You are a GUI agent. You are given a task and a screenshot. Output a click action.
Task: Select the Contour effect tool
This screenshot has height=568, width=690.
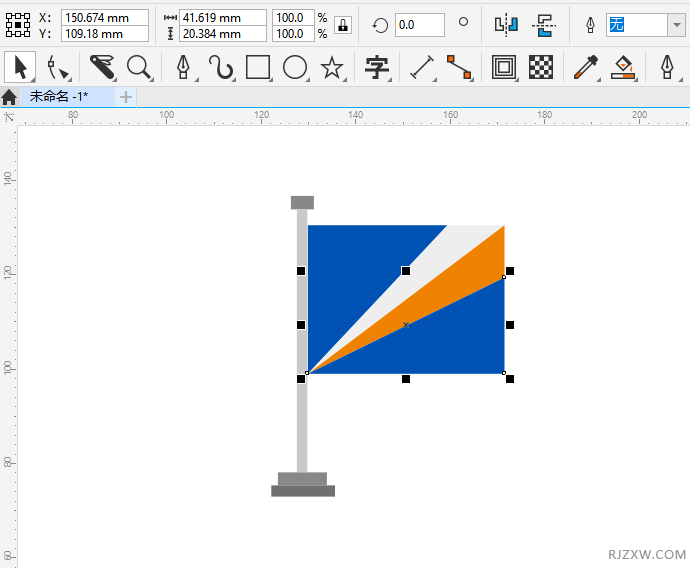(x=504, y=67)
